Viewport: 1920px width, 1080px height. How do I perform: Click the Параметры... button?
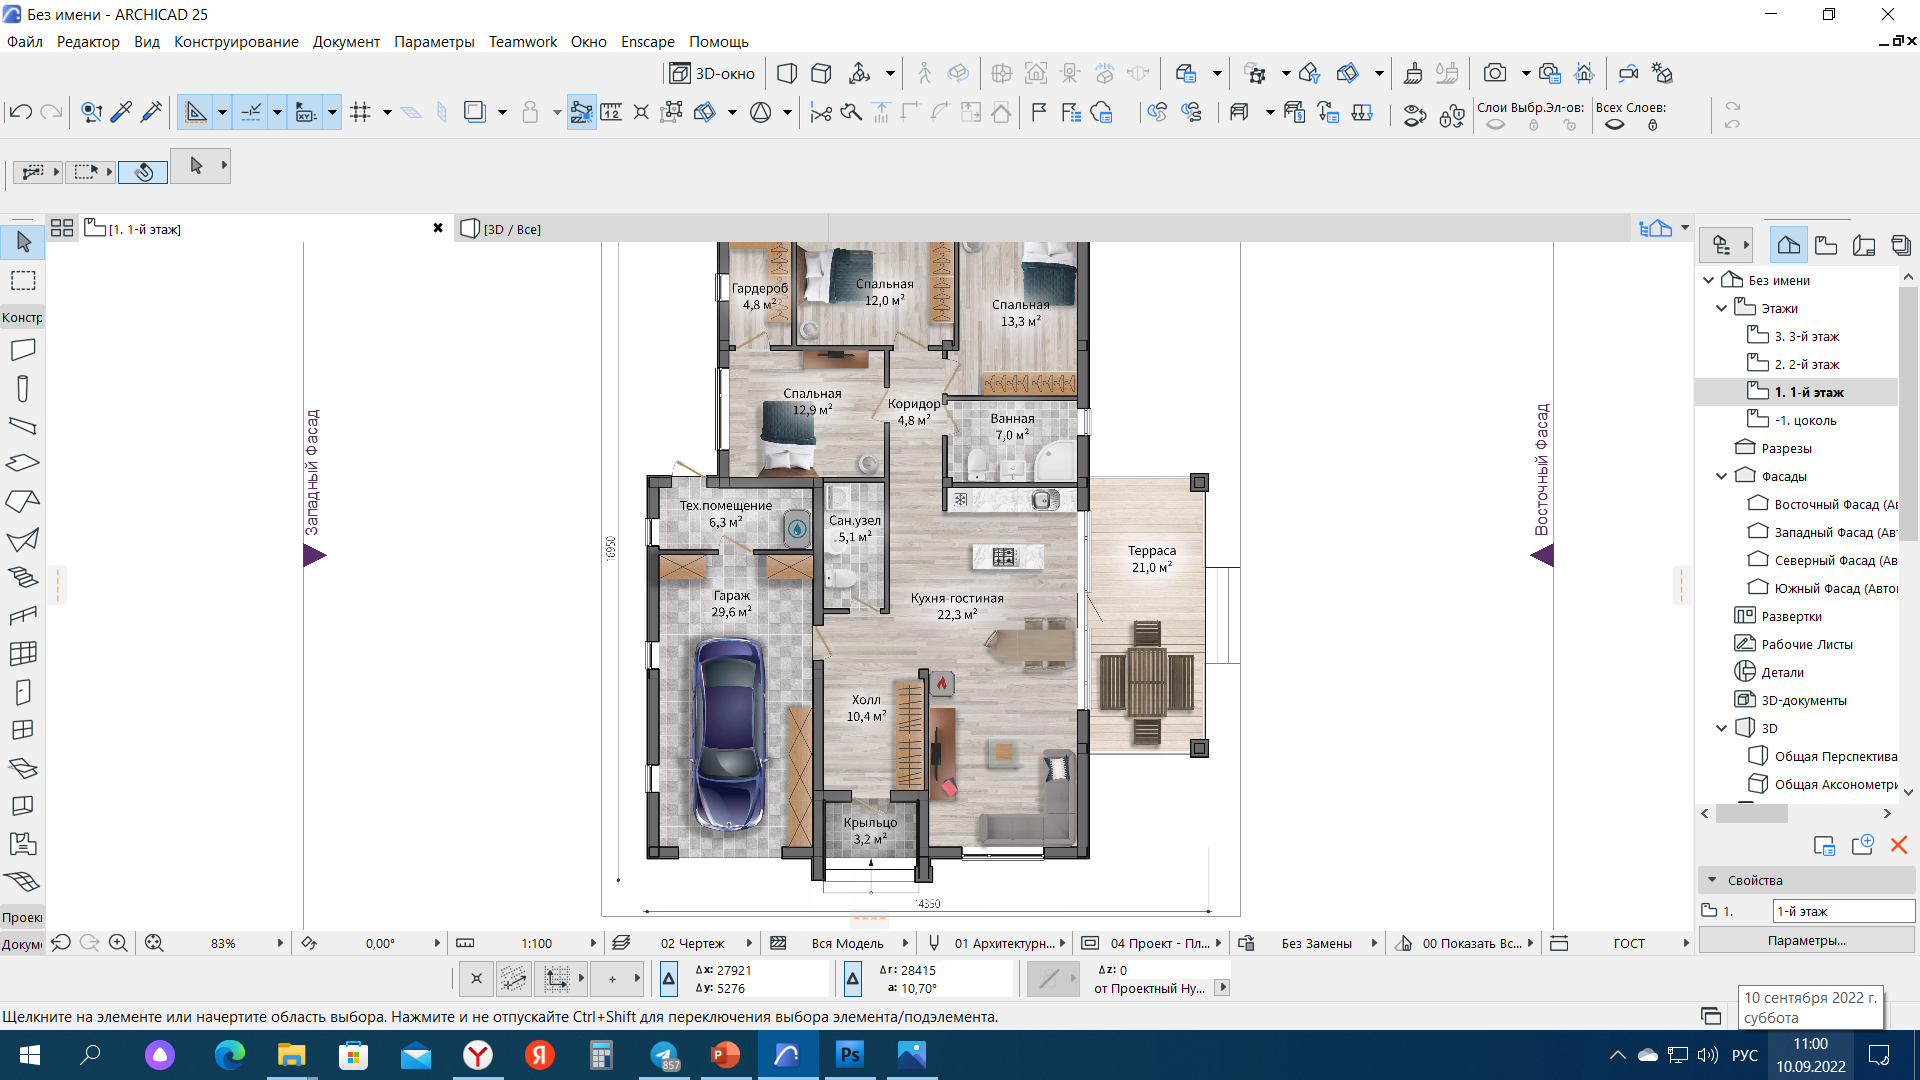[1806, 940]
